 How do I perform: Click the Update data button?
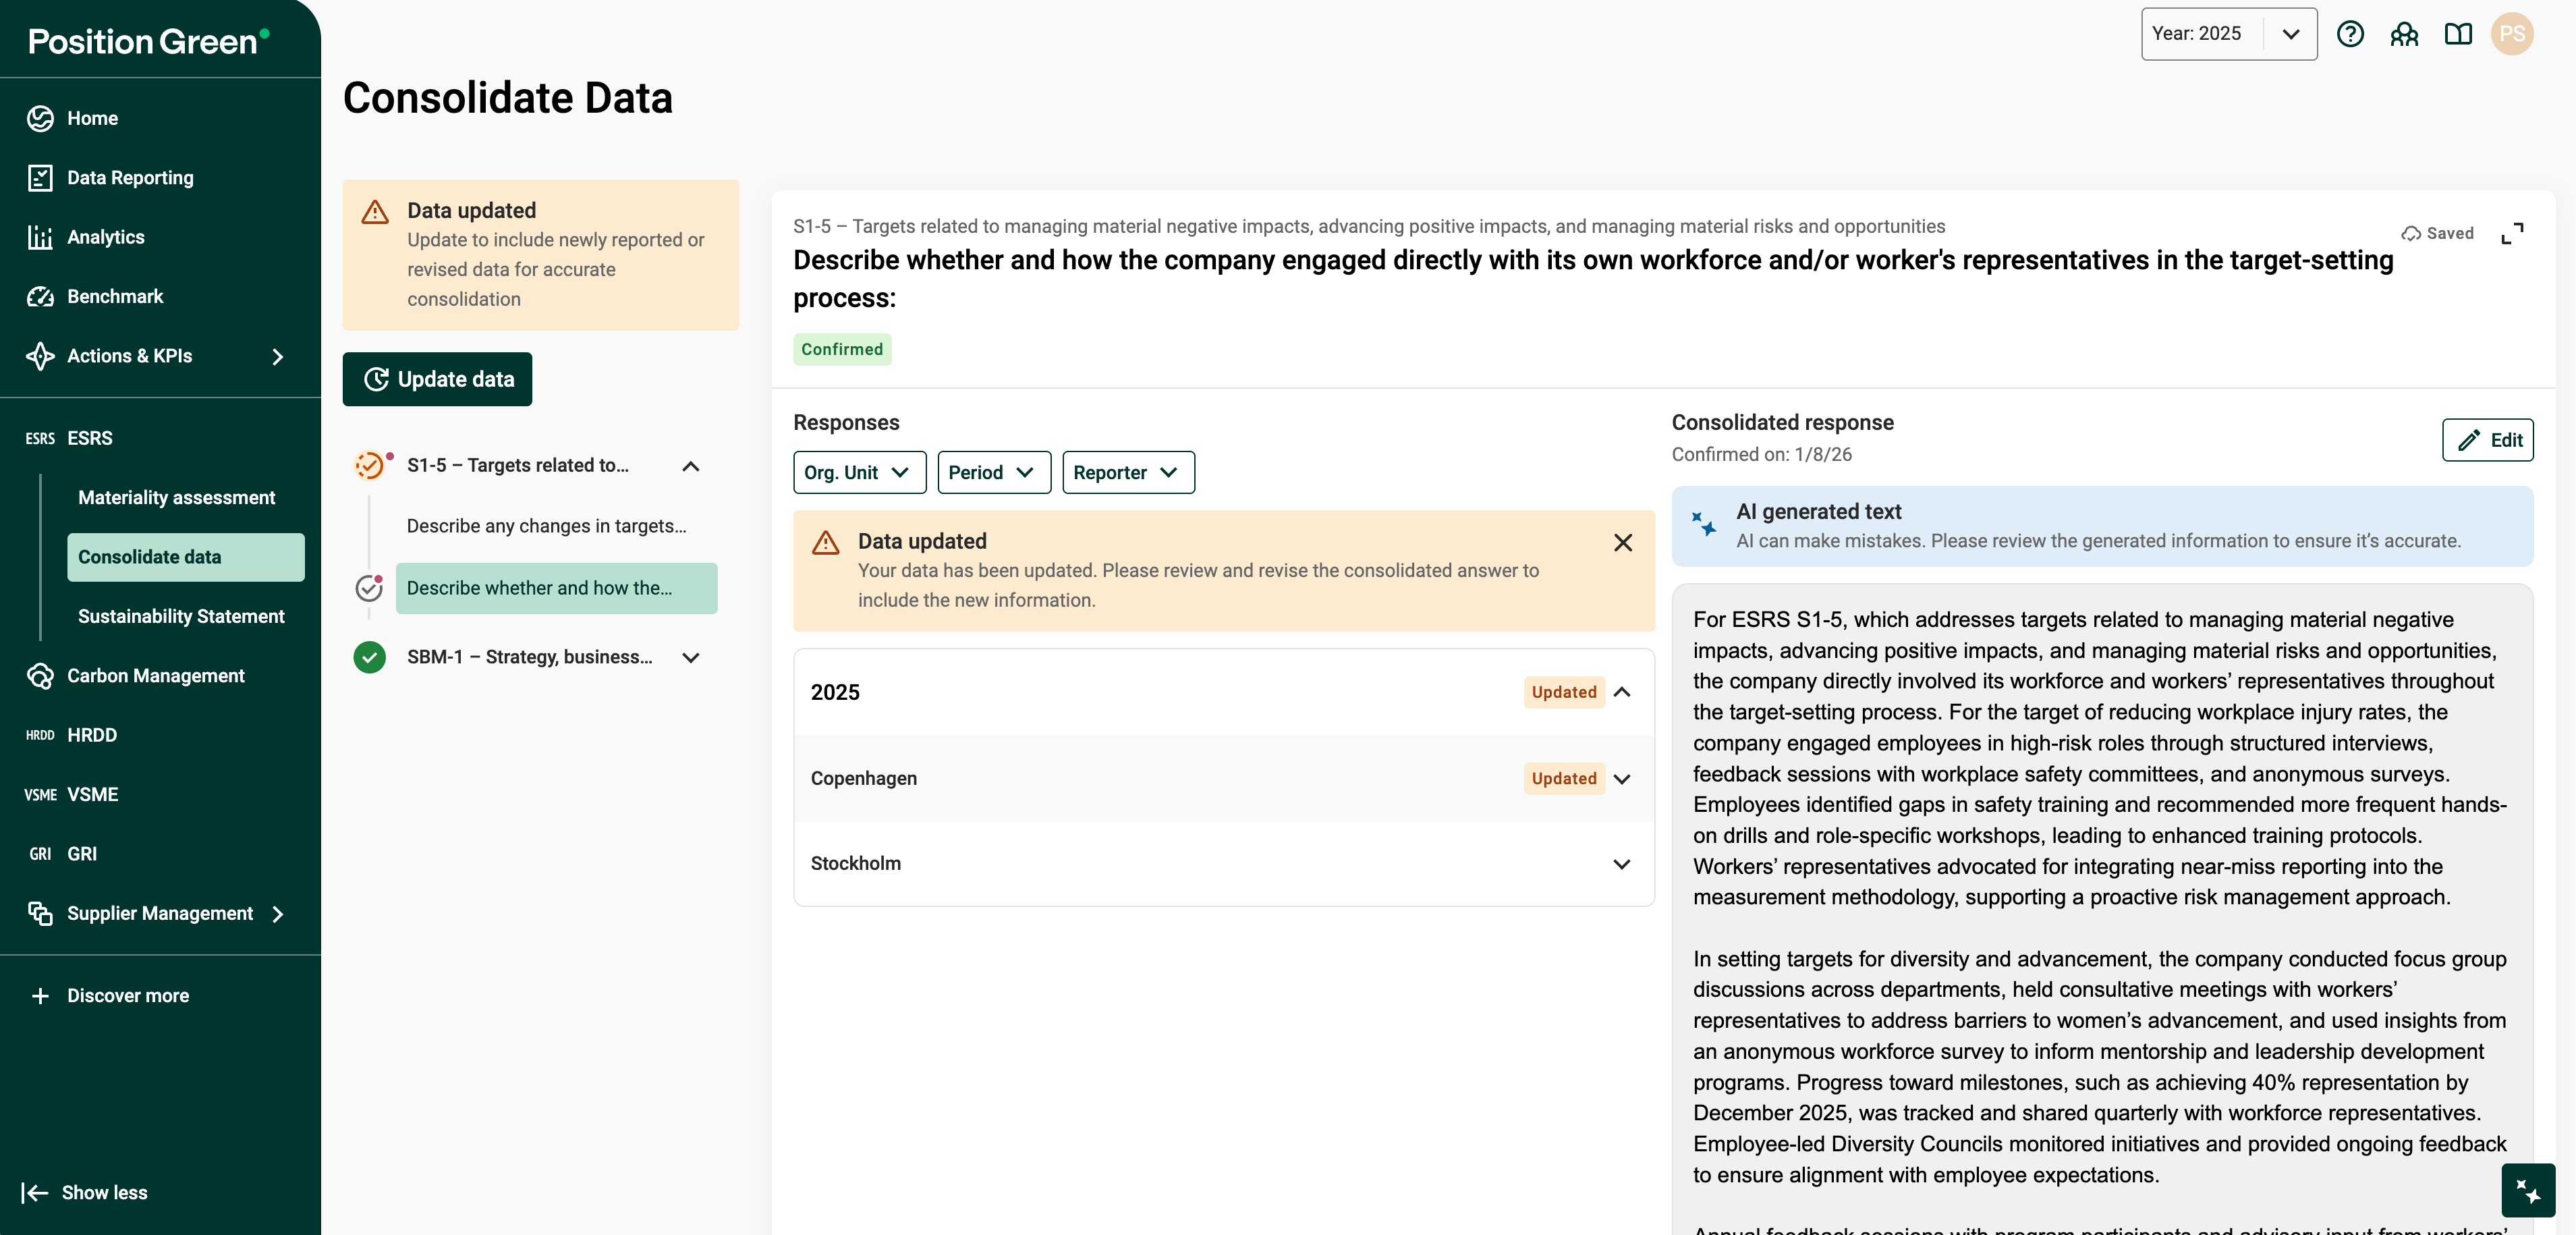[437, 379]
